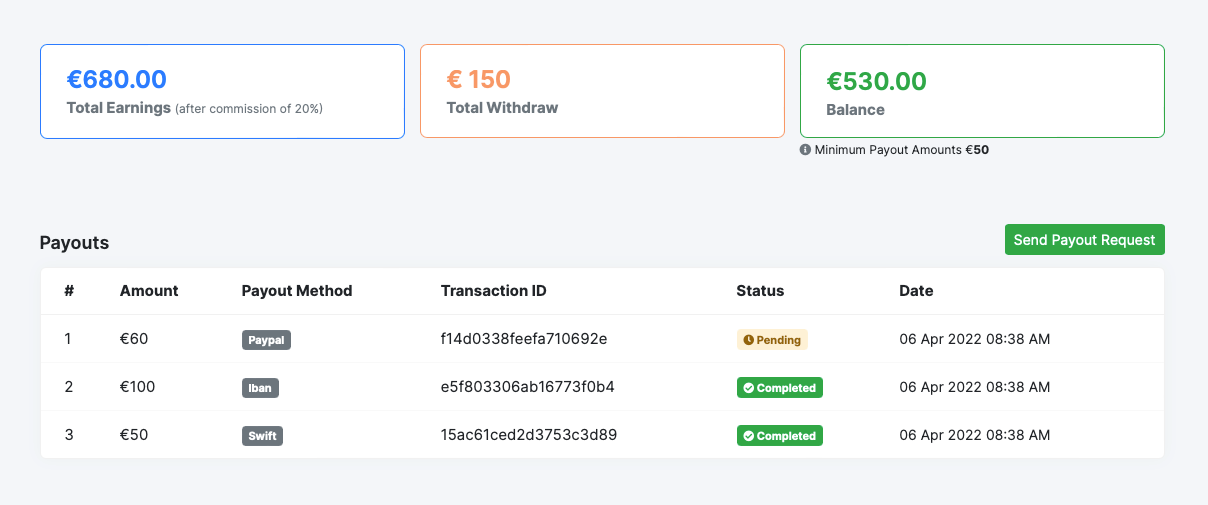The width and height of the screenshot is (1208, 505).
Task: Click the Date column header
Action: click(916, 291)
